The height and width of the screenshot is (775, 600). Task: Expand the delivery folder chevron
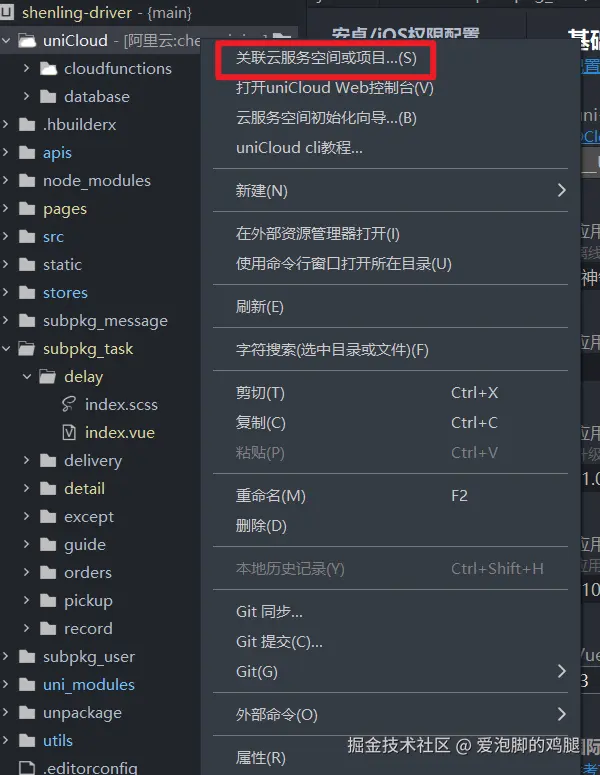[x=27, y=461]
